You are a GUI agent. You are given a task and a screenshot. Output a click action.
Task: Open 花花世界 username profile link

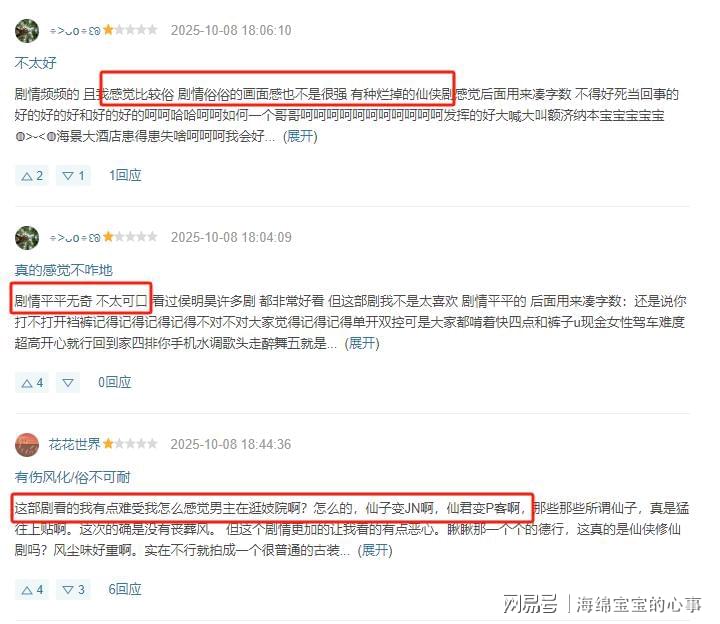(74, 444)
